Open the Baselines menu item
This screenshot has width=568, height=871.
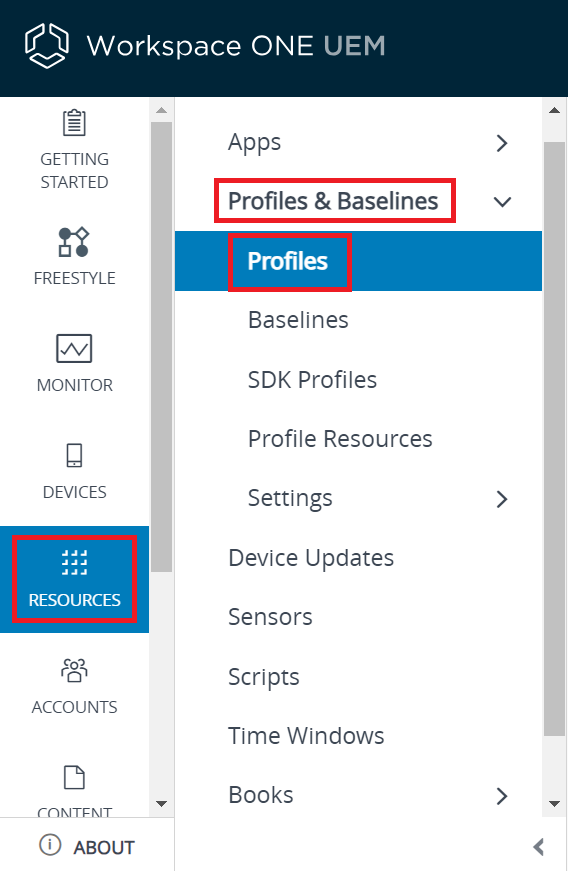pyautogui.click(x=298, y=320)
